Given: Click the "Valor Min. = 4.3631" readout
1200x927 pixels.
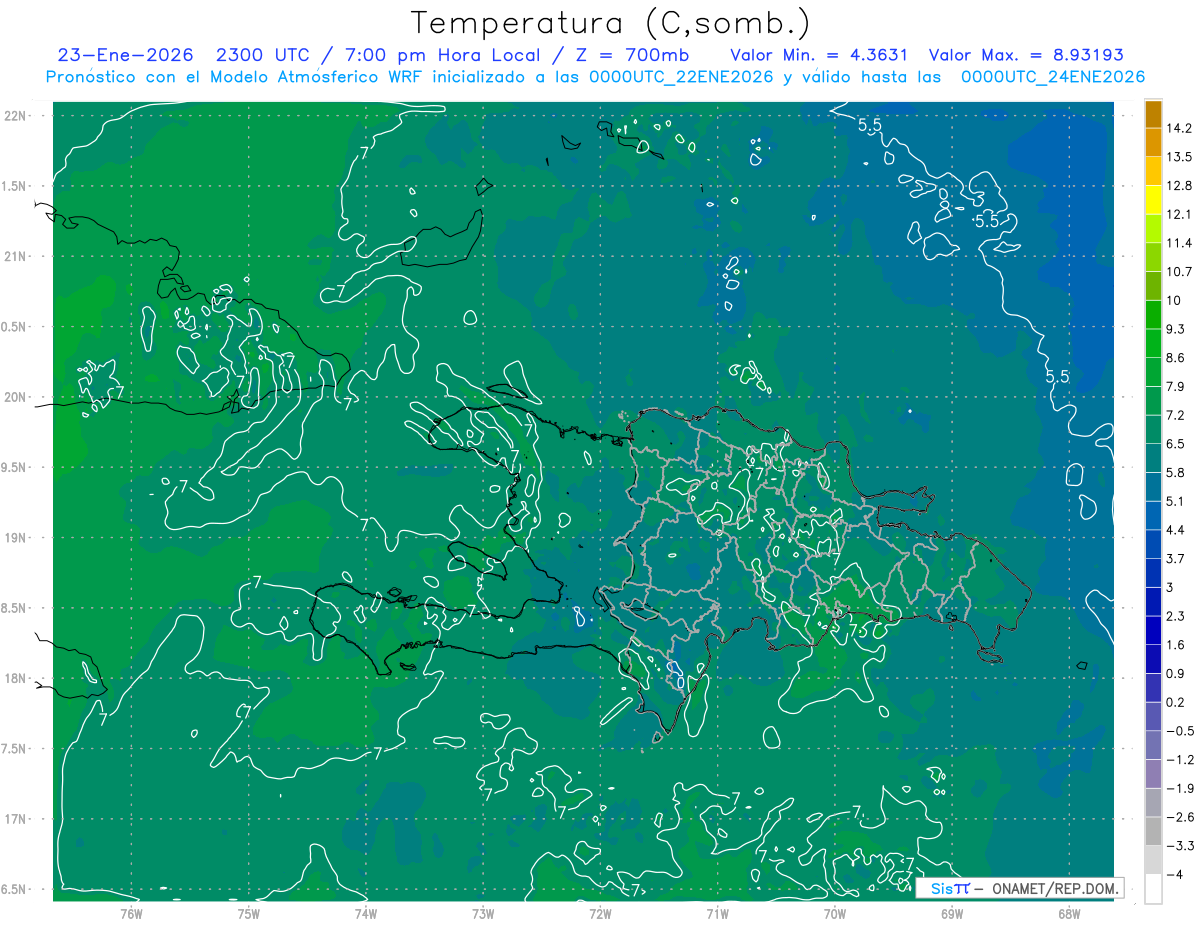Looking at the screenshot, I should coord(819,55).
